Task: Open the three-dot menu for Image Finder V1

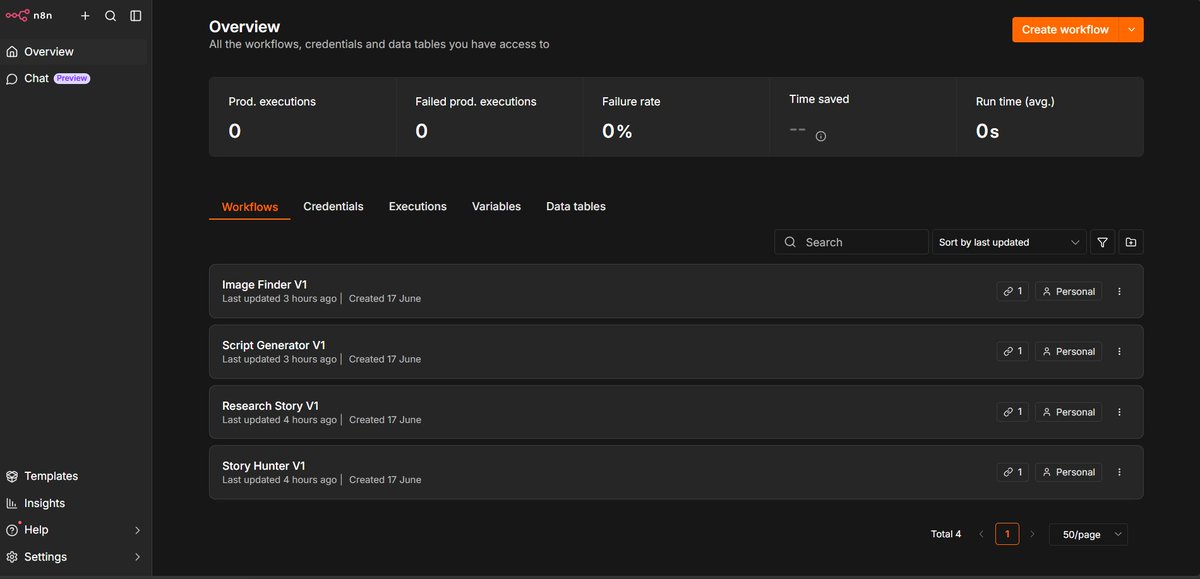Action: [1120, 291]
